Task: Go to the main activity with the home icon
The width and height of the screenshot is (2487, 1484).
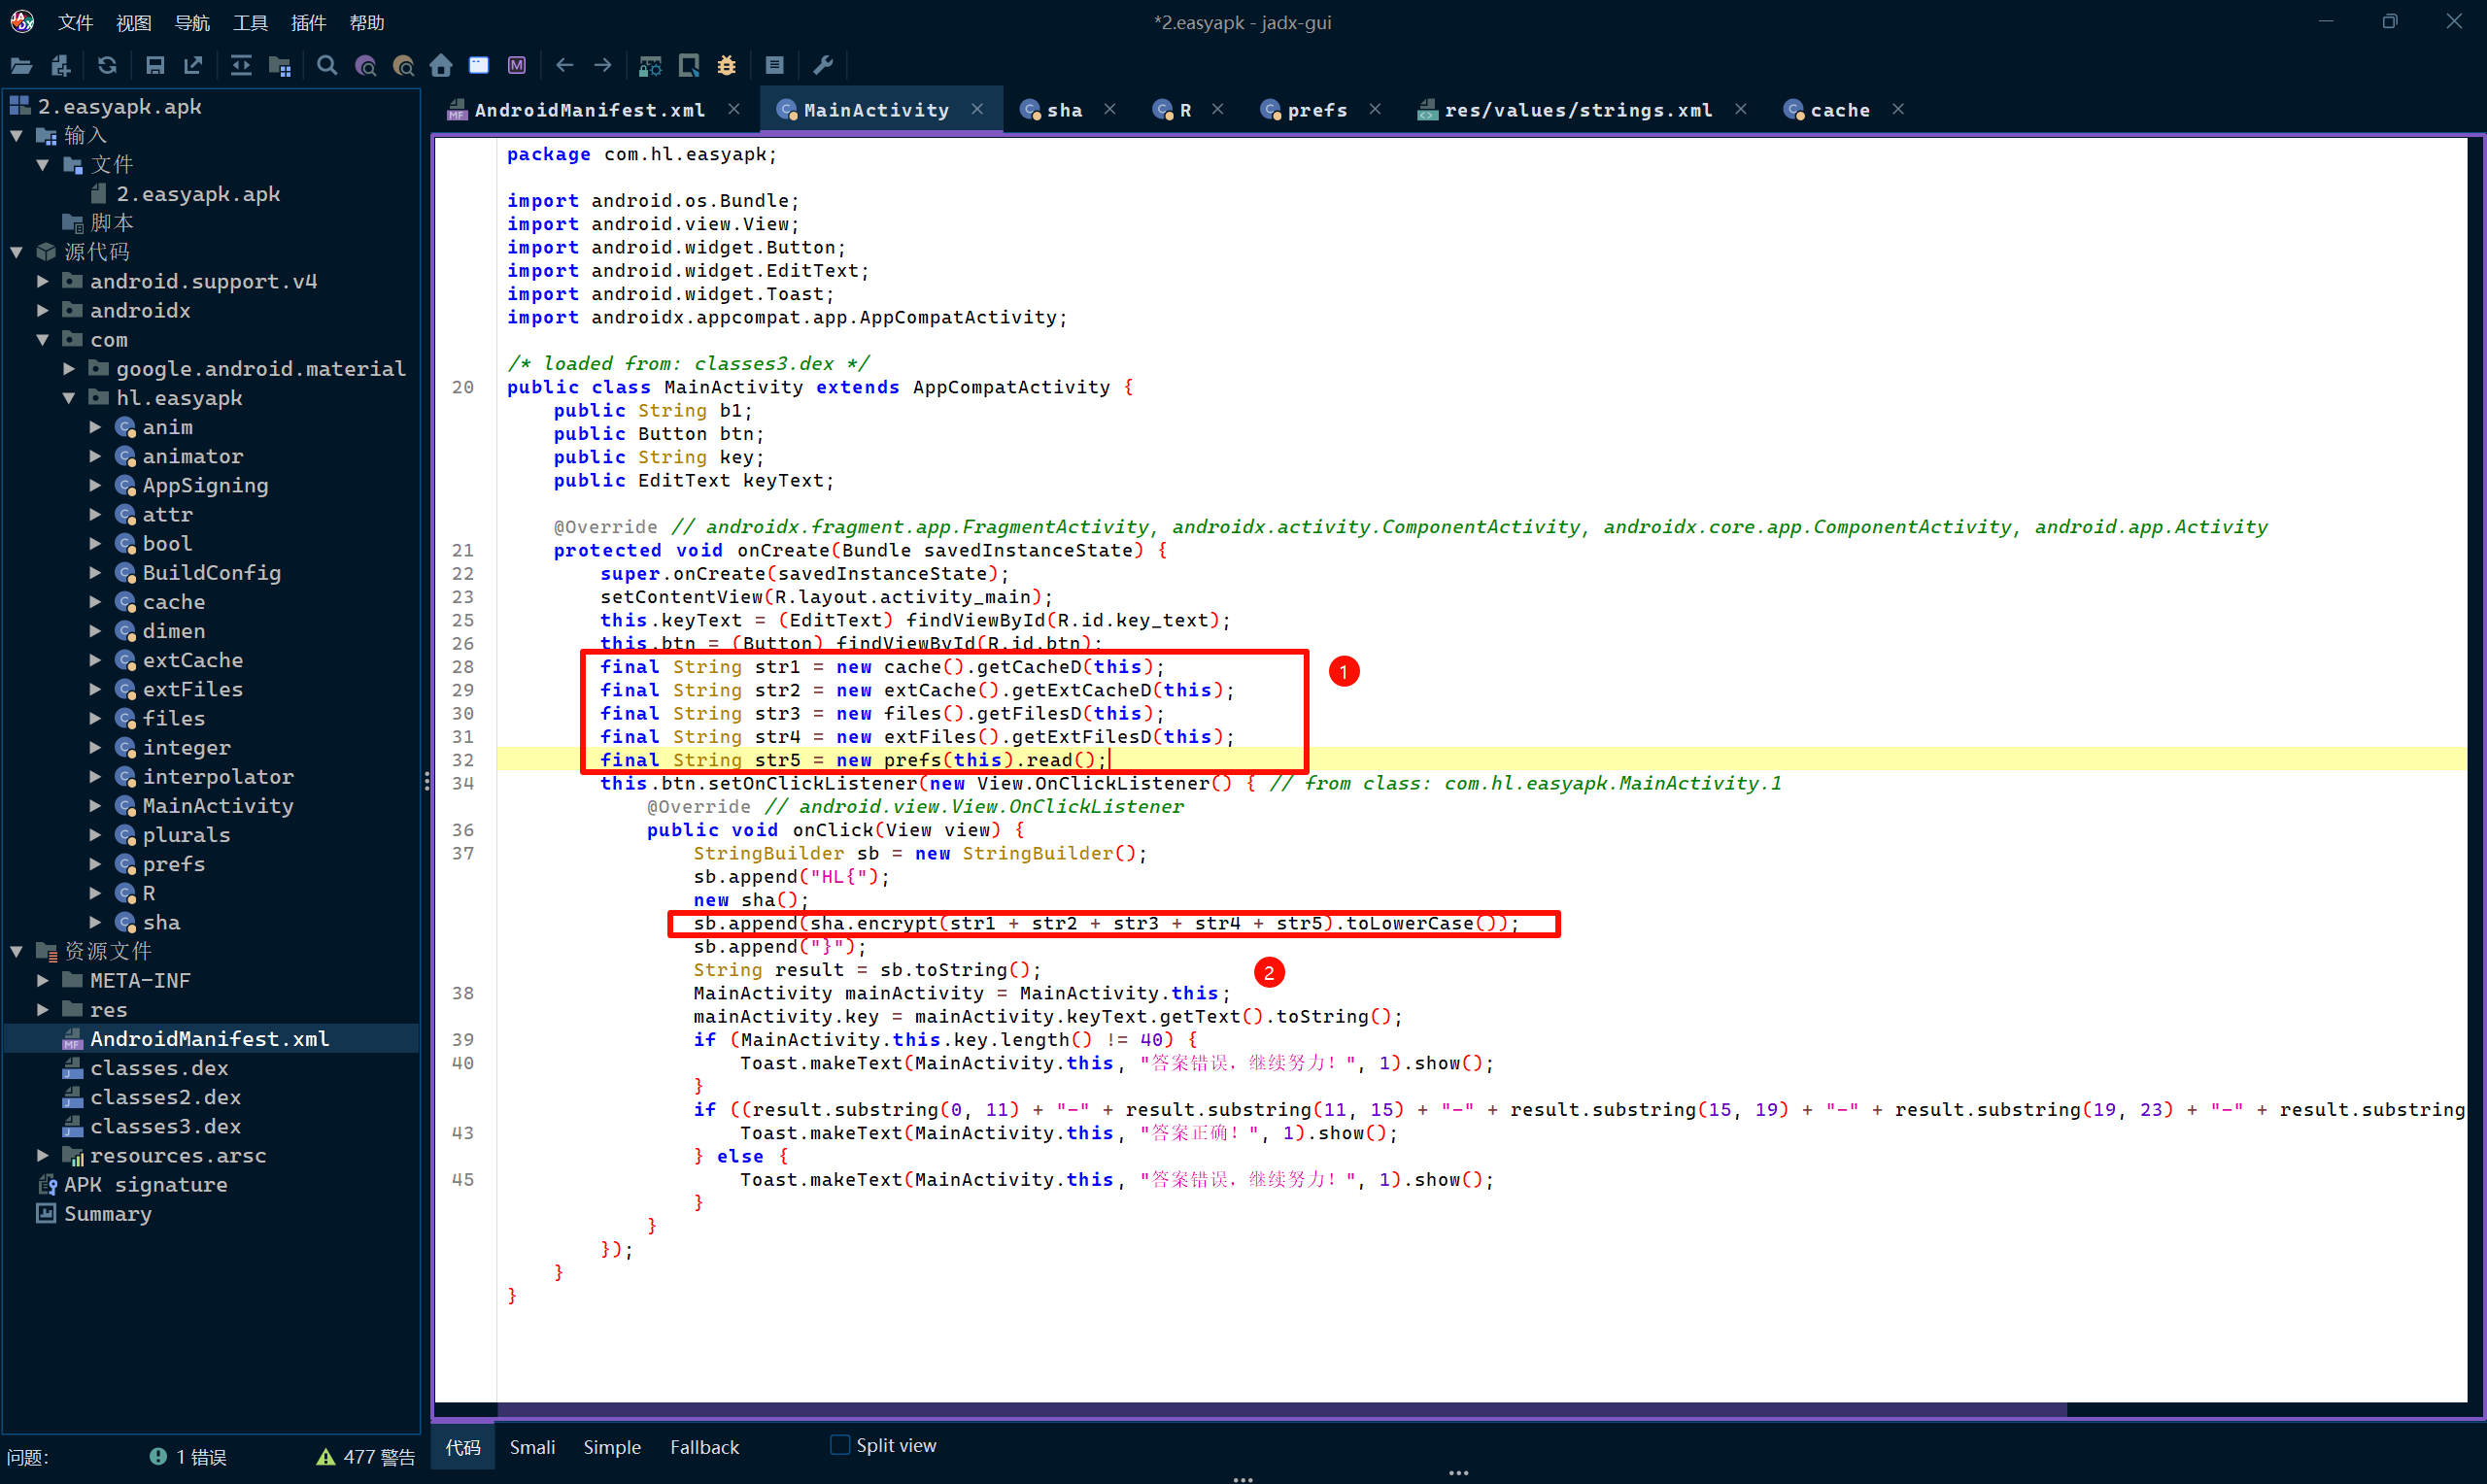Action: click(441, 66)
